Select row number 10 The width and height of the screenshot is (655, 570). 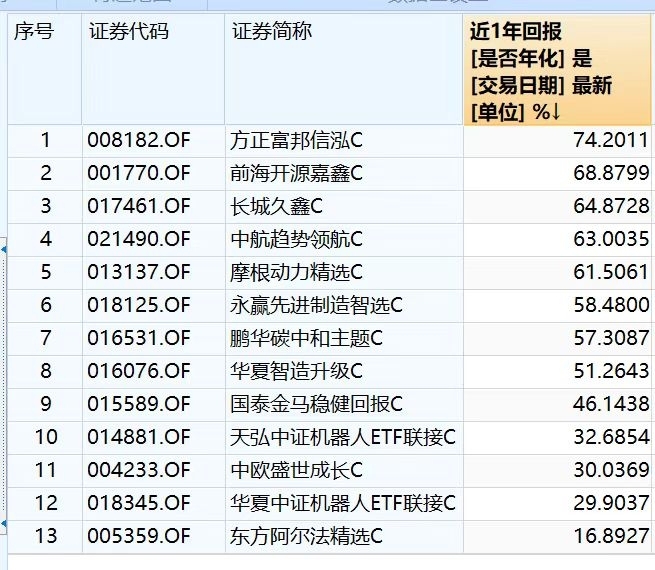46,437
